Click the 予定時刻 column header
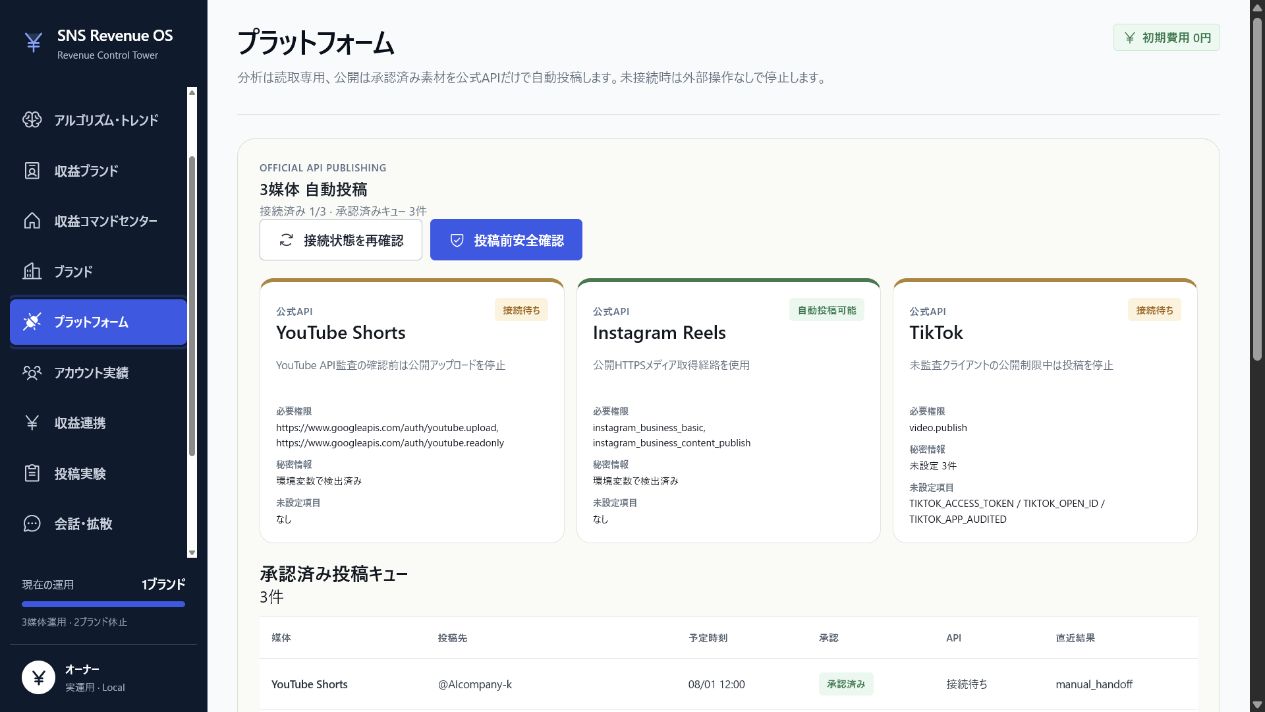This screenshot has width=1265, height=712. pos(707,637)
